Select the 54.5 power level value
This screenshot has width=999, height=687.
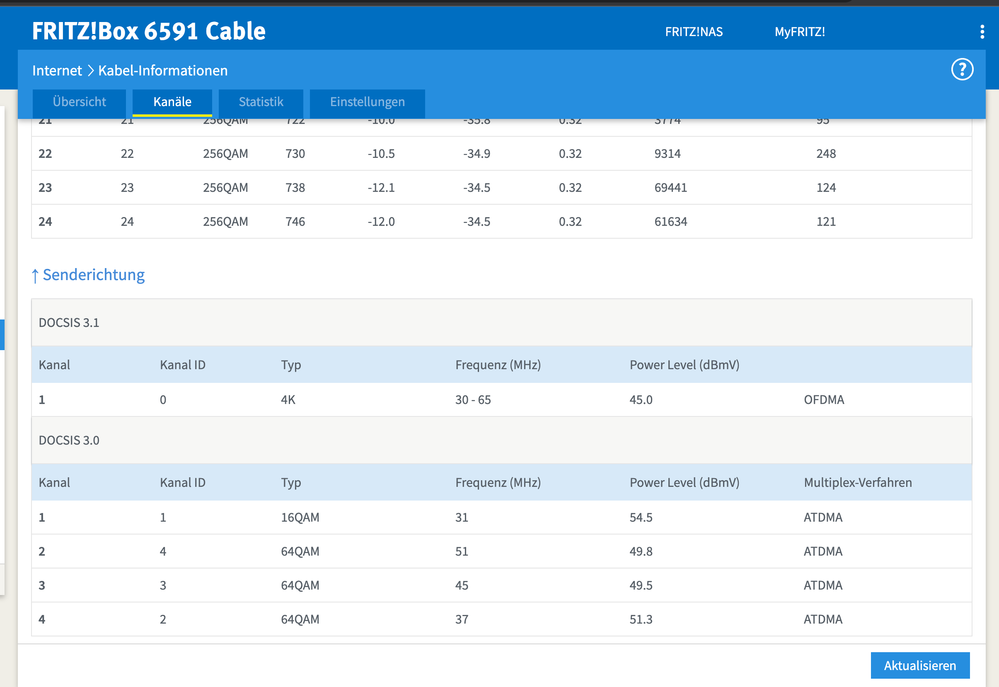click(x=641, y=518)
